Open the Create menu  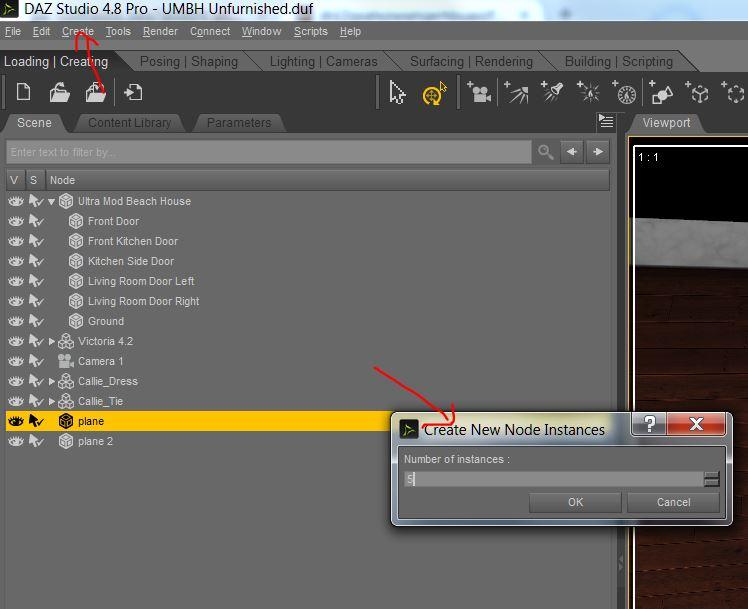click(78, 31)
